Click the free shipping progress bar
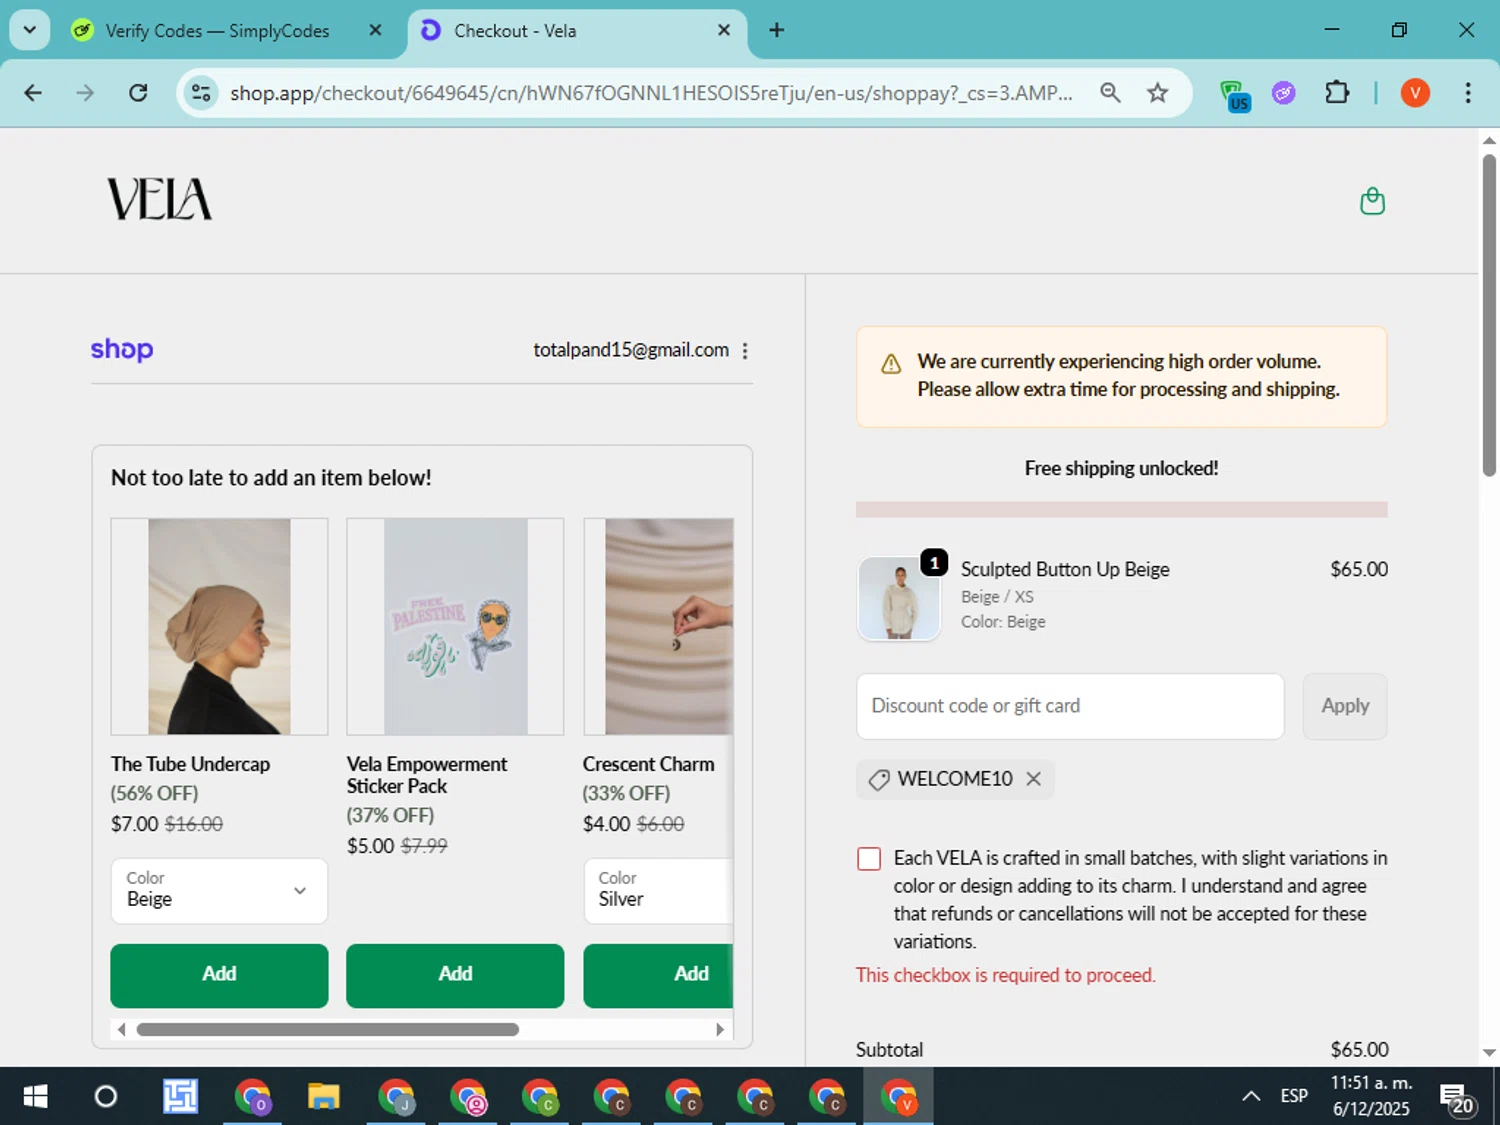 [1121, 509]
